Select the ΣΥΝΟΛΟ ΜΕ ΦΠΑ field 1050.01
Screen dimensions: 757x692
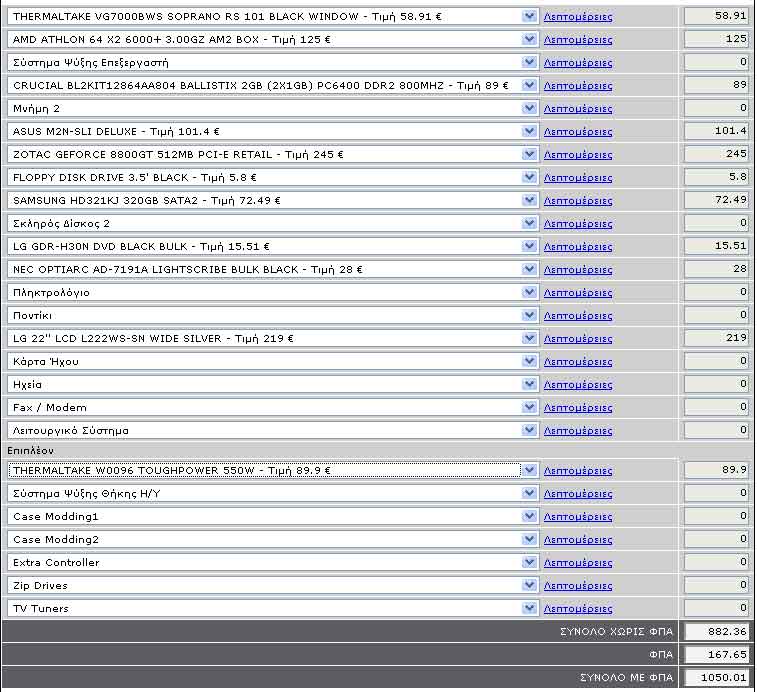[x=716, y=678]
